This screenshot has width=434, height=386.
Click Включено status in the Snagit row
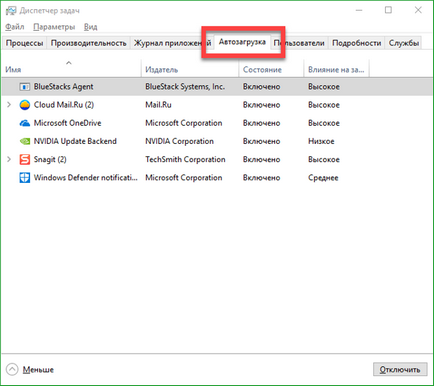(261, 159)
